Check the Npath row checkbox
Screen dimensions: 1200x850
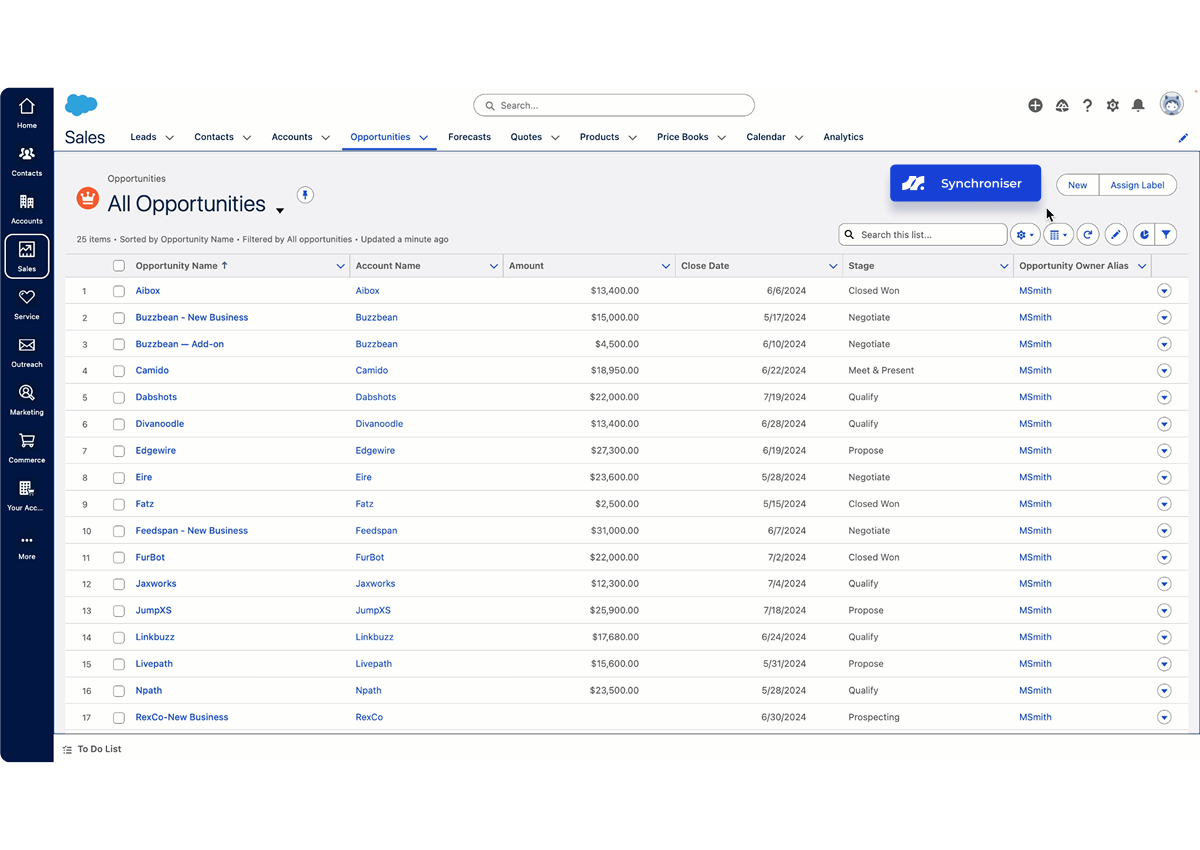(119, 691)
